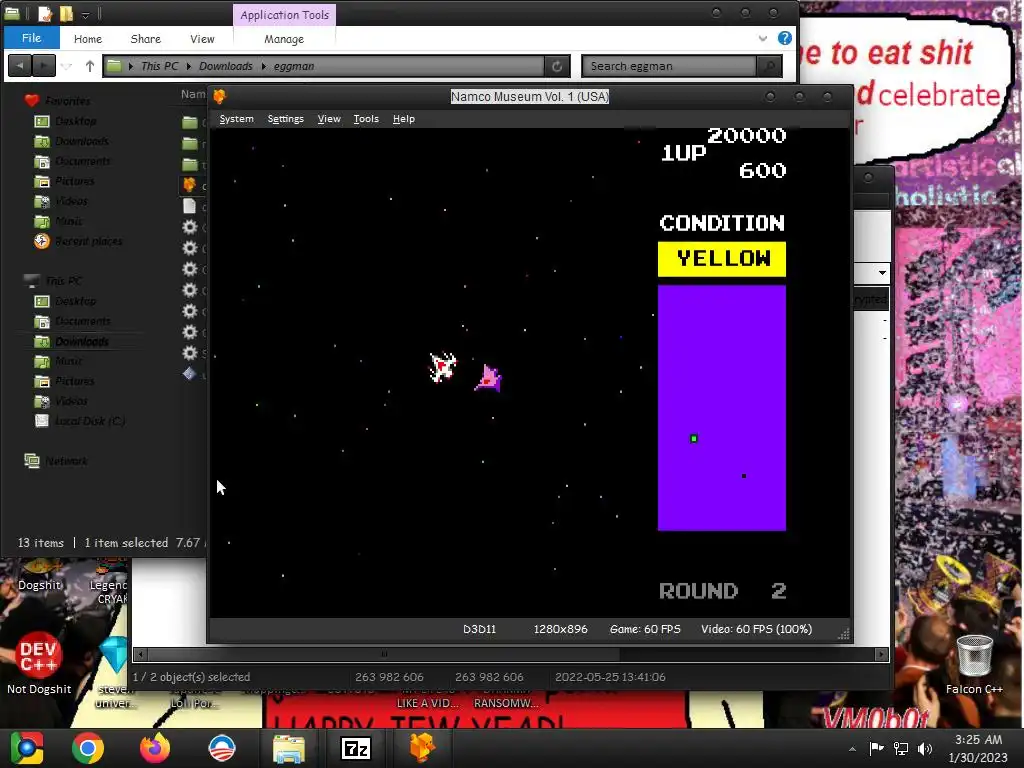Launch Firefox from the taskbar
Screen dimensions: 1024x768
(x=155, y=748)
